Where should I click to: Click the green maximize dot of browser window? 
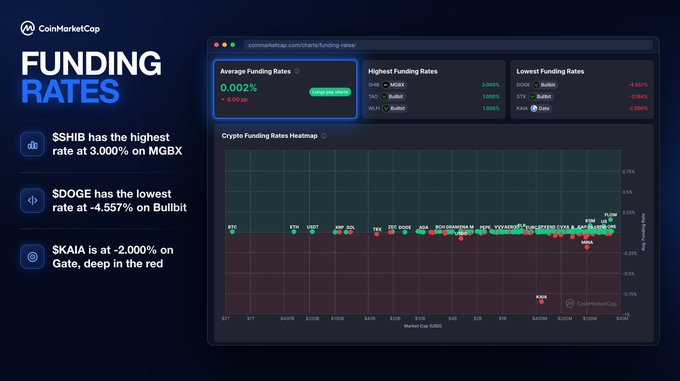(233, 45)
